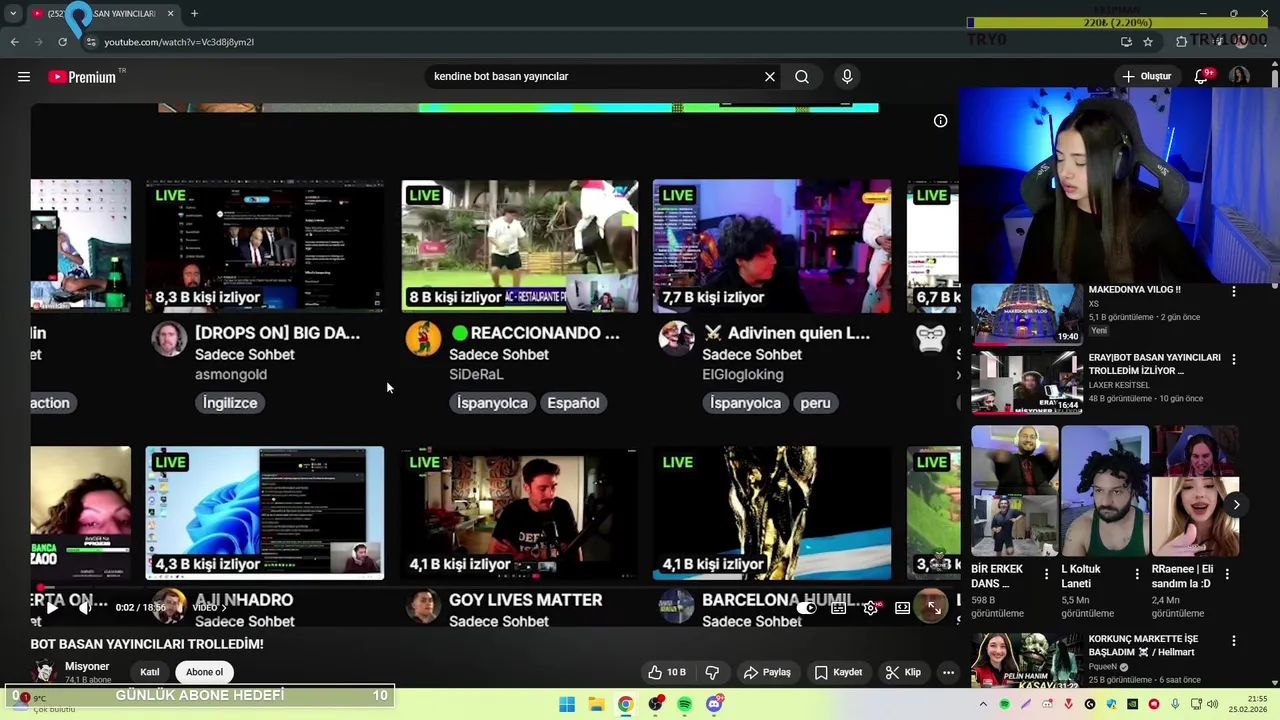Open ERAY BOT BASAN YAYINCILARI thumbnail

(1027, 382)
